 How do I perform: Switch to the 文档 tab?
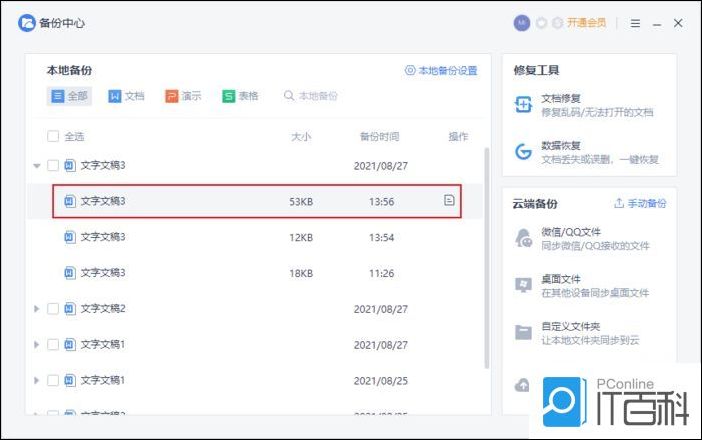pyautogui.click(x=126, y=96)
